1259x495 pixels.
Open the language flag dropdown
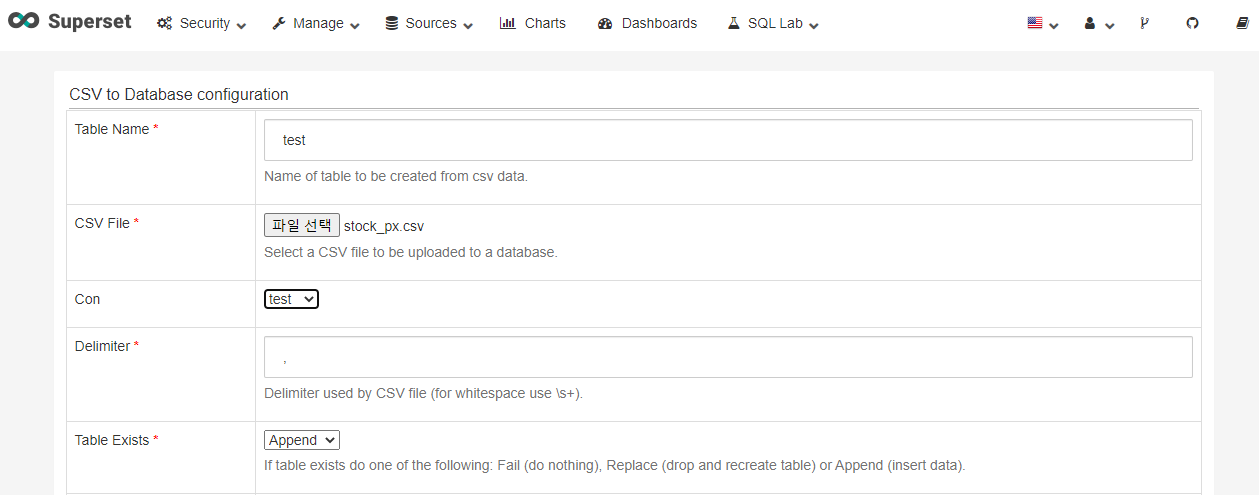point(1042,23)
